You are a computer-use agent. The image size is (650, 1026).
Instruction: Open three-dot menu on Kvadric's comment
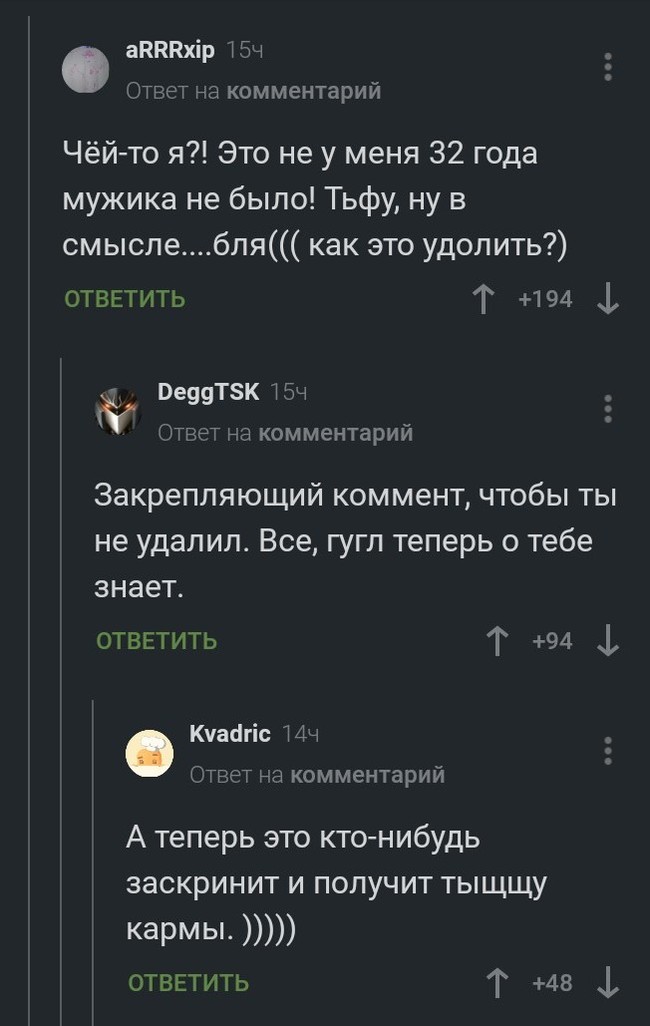coord(608,751)
